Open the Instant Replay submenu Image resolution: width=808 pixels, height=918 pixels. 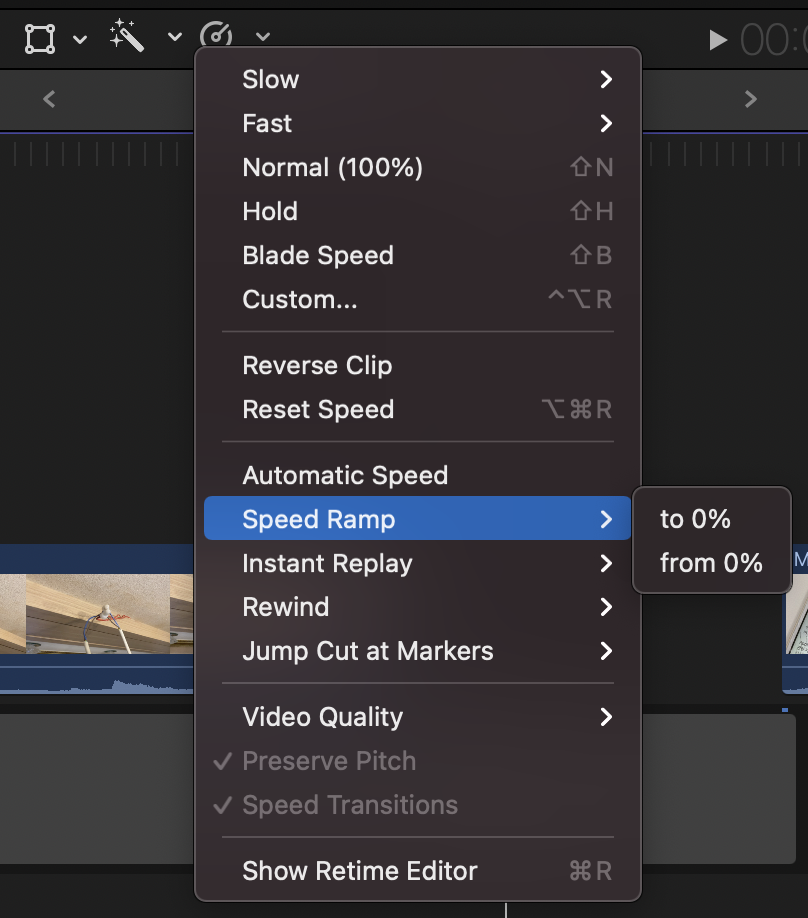417,563
